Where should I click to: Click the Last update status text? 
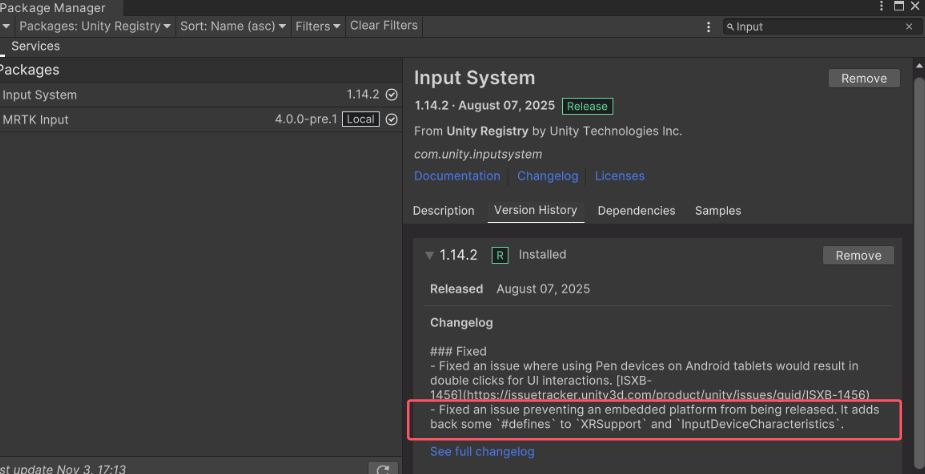coord(63,469)
